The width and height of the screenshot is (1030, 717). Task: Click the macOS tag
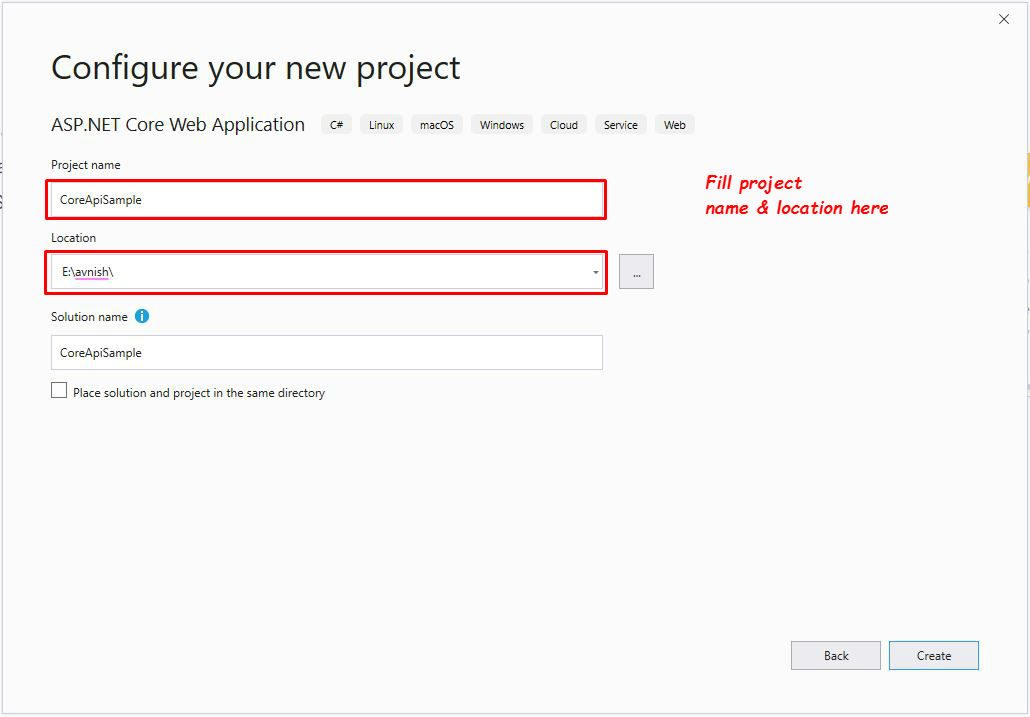(x=437, y=125)
